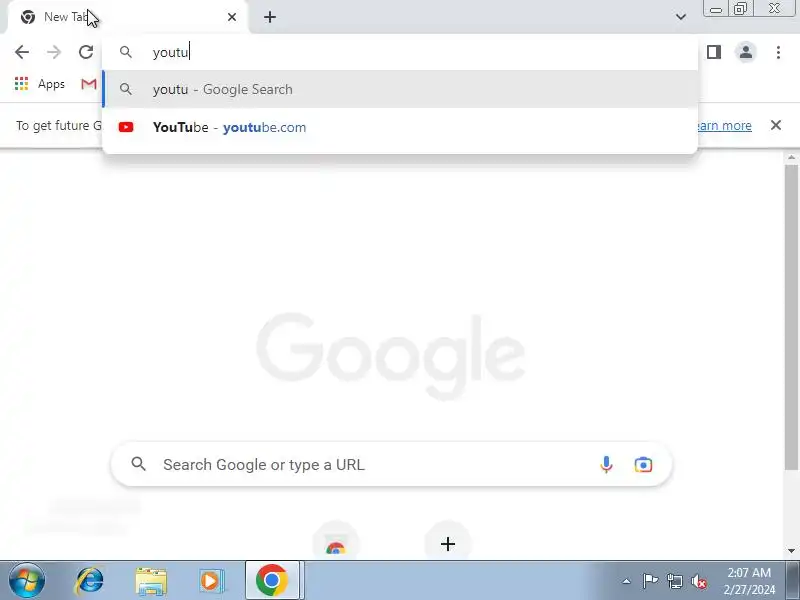Open Apps bookmark shortcut
The image size is (800, 600).
[x=40, y=84]
